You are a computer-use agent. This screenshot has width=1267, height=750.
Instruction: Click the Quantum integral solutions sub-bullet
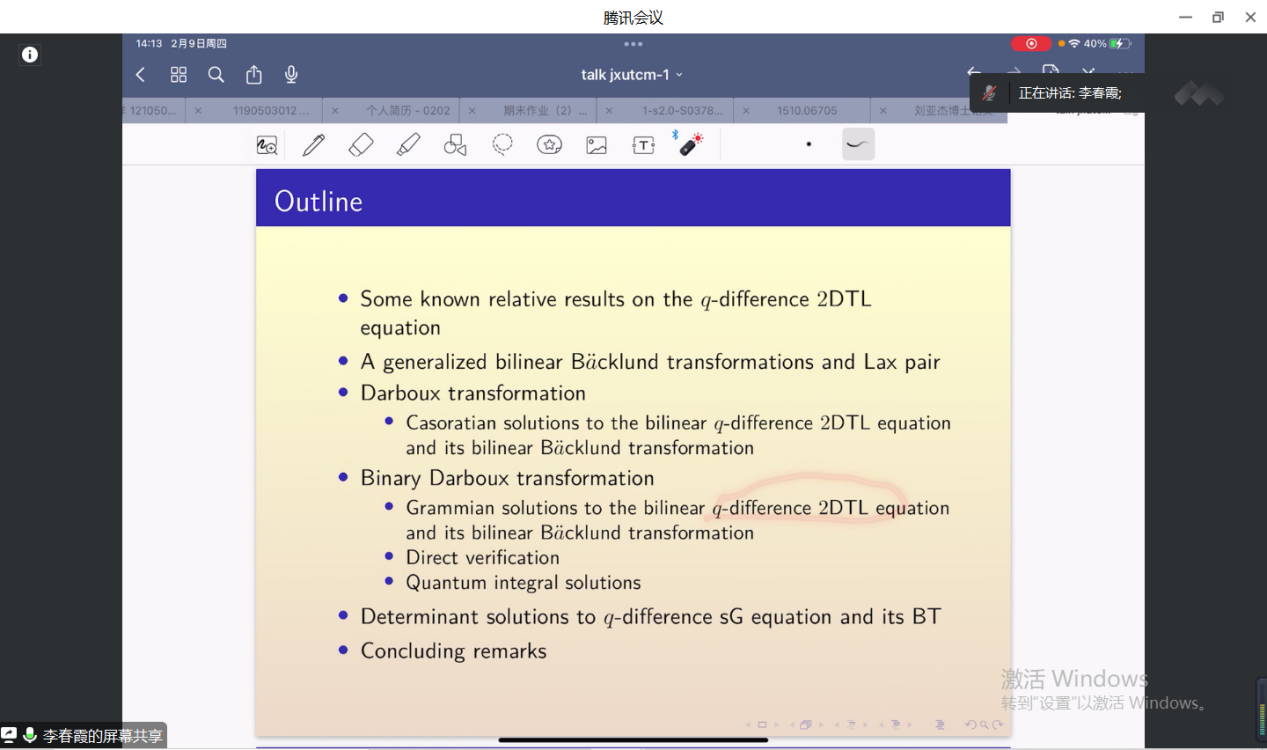(x=523, y=583)
